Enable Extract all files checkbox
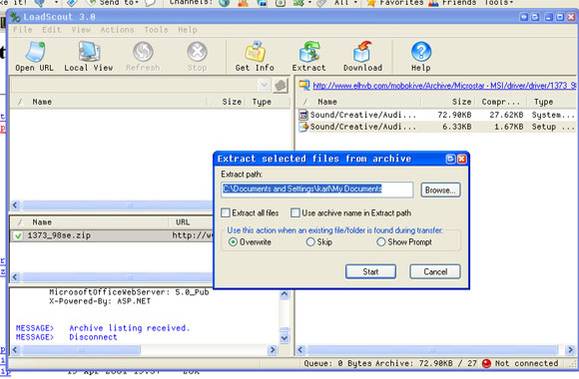Screen dimensions: 579x379 tap(225, 213)
